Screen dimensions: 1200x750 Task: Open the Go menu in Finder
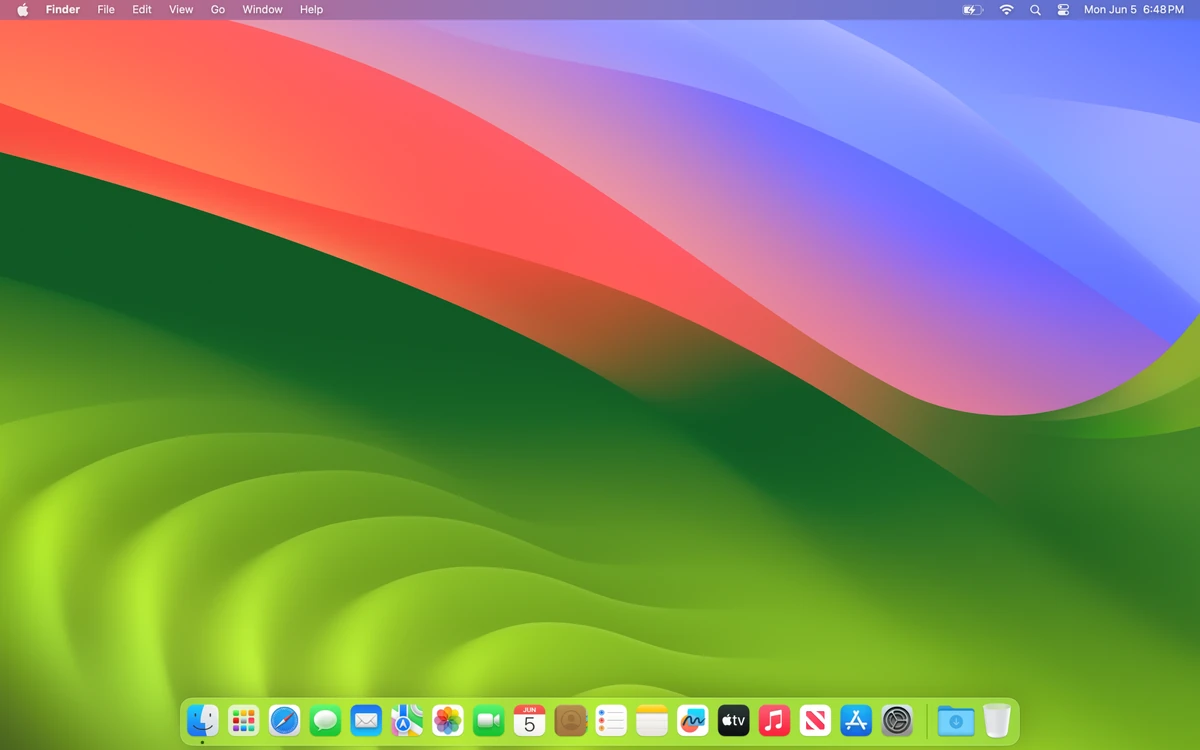click(217, 10)
